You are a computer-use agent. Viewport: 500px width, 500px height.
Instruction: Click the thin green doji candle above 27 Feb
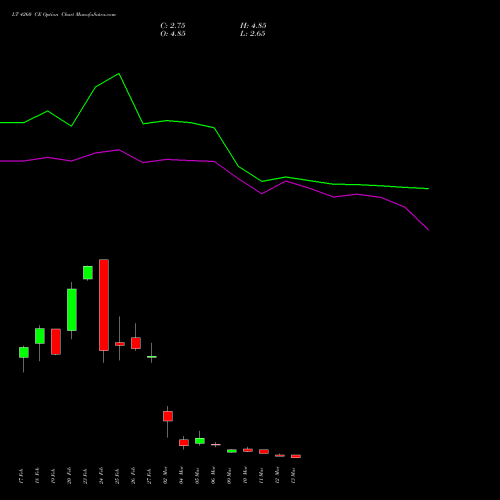coord(152,357)
